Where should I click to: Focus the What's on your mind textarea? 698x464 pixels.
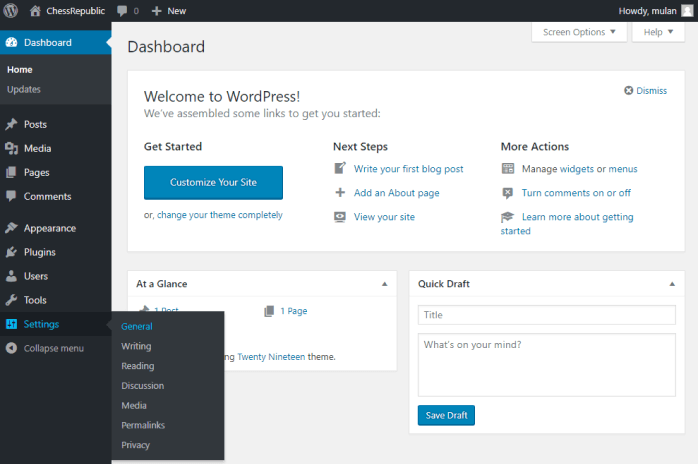pyautogui.click(x=547, y=365)
